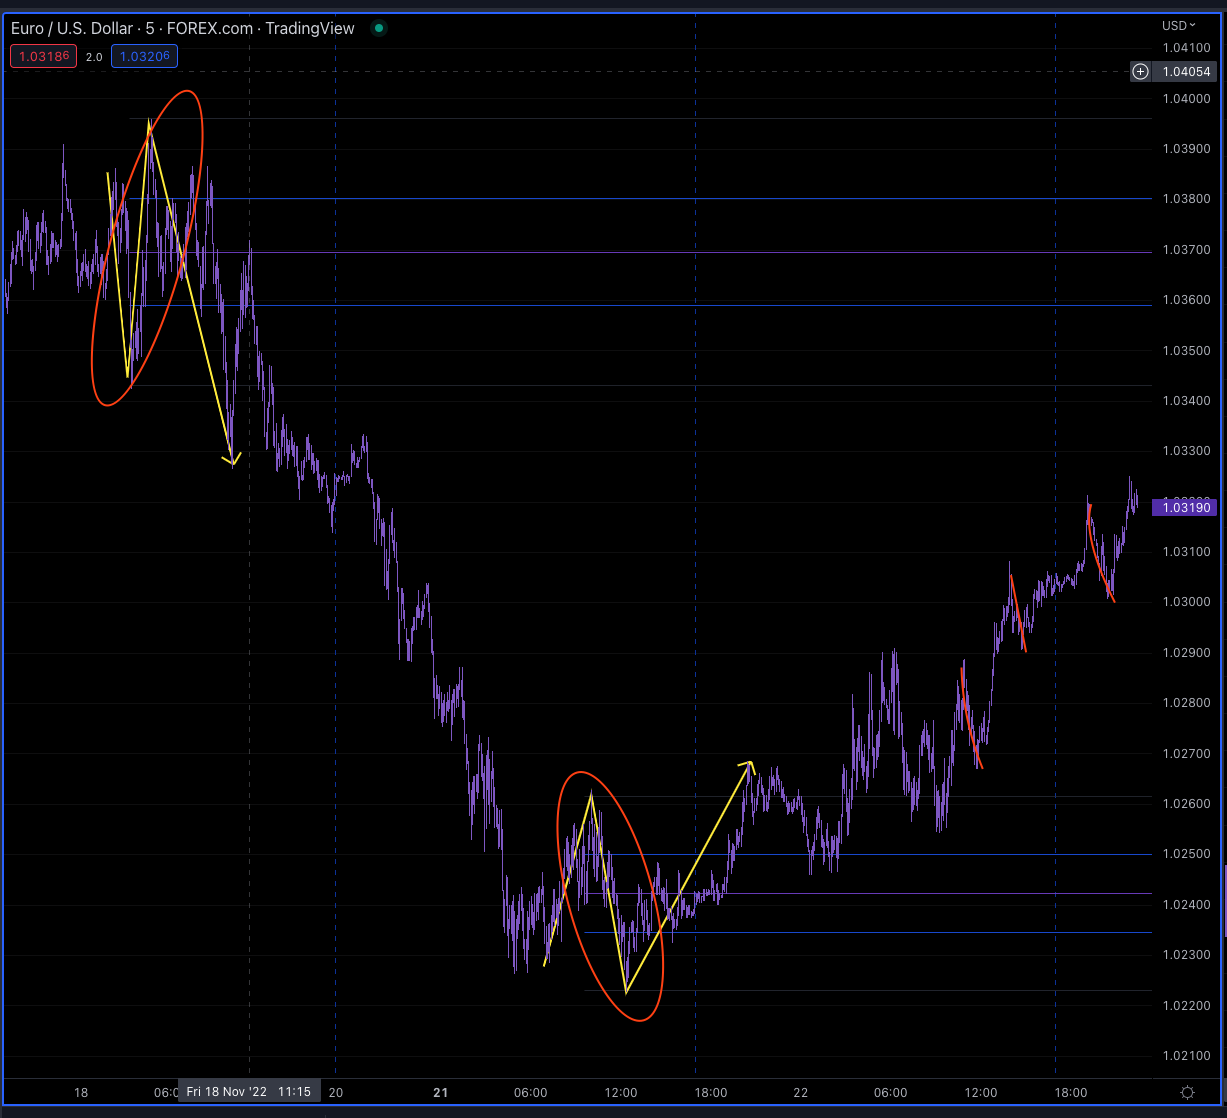1227x1118 pixels.
Task: Click the Fri 18 Nov '22 11:15 time label
Action: coord(249,1092)
